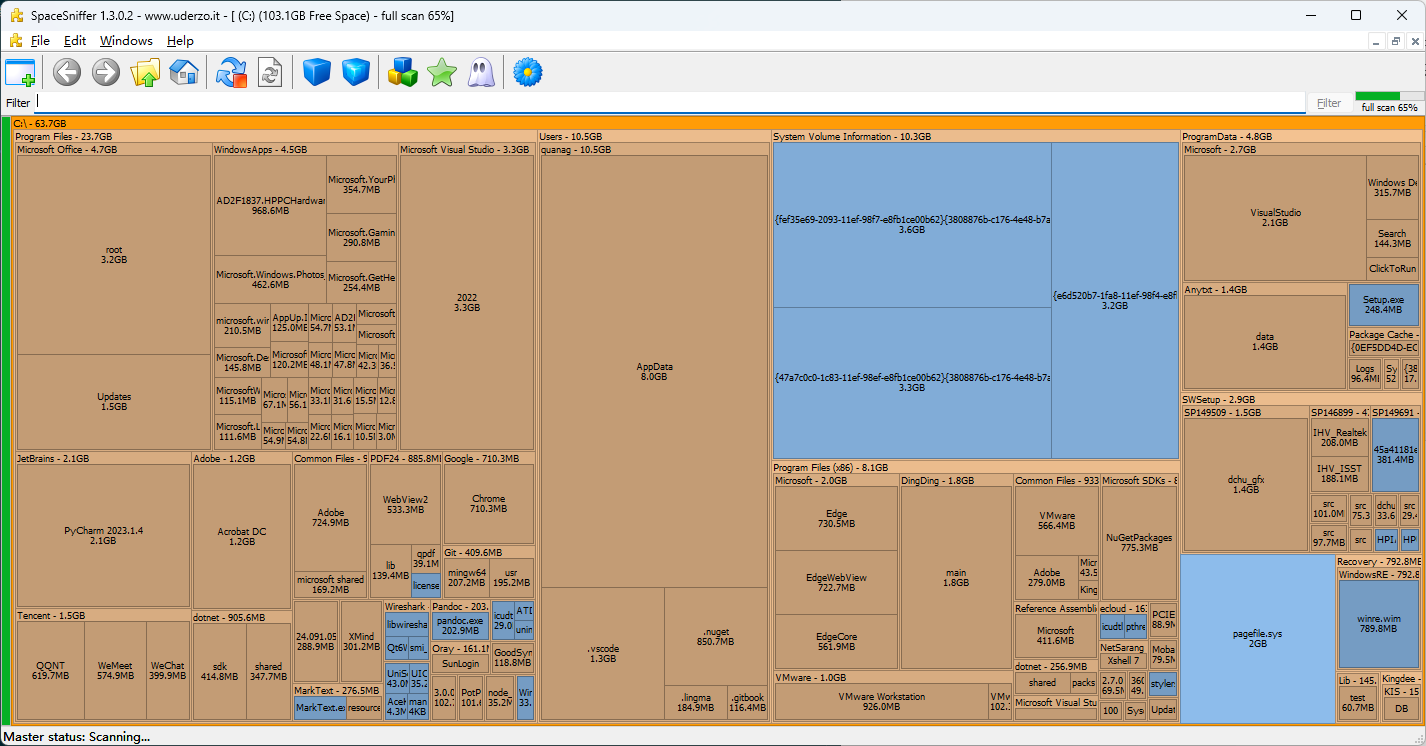This screenshot has width=1426, height=746.
Task: Go back to previous view
Action: click(67, 73)
